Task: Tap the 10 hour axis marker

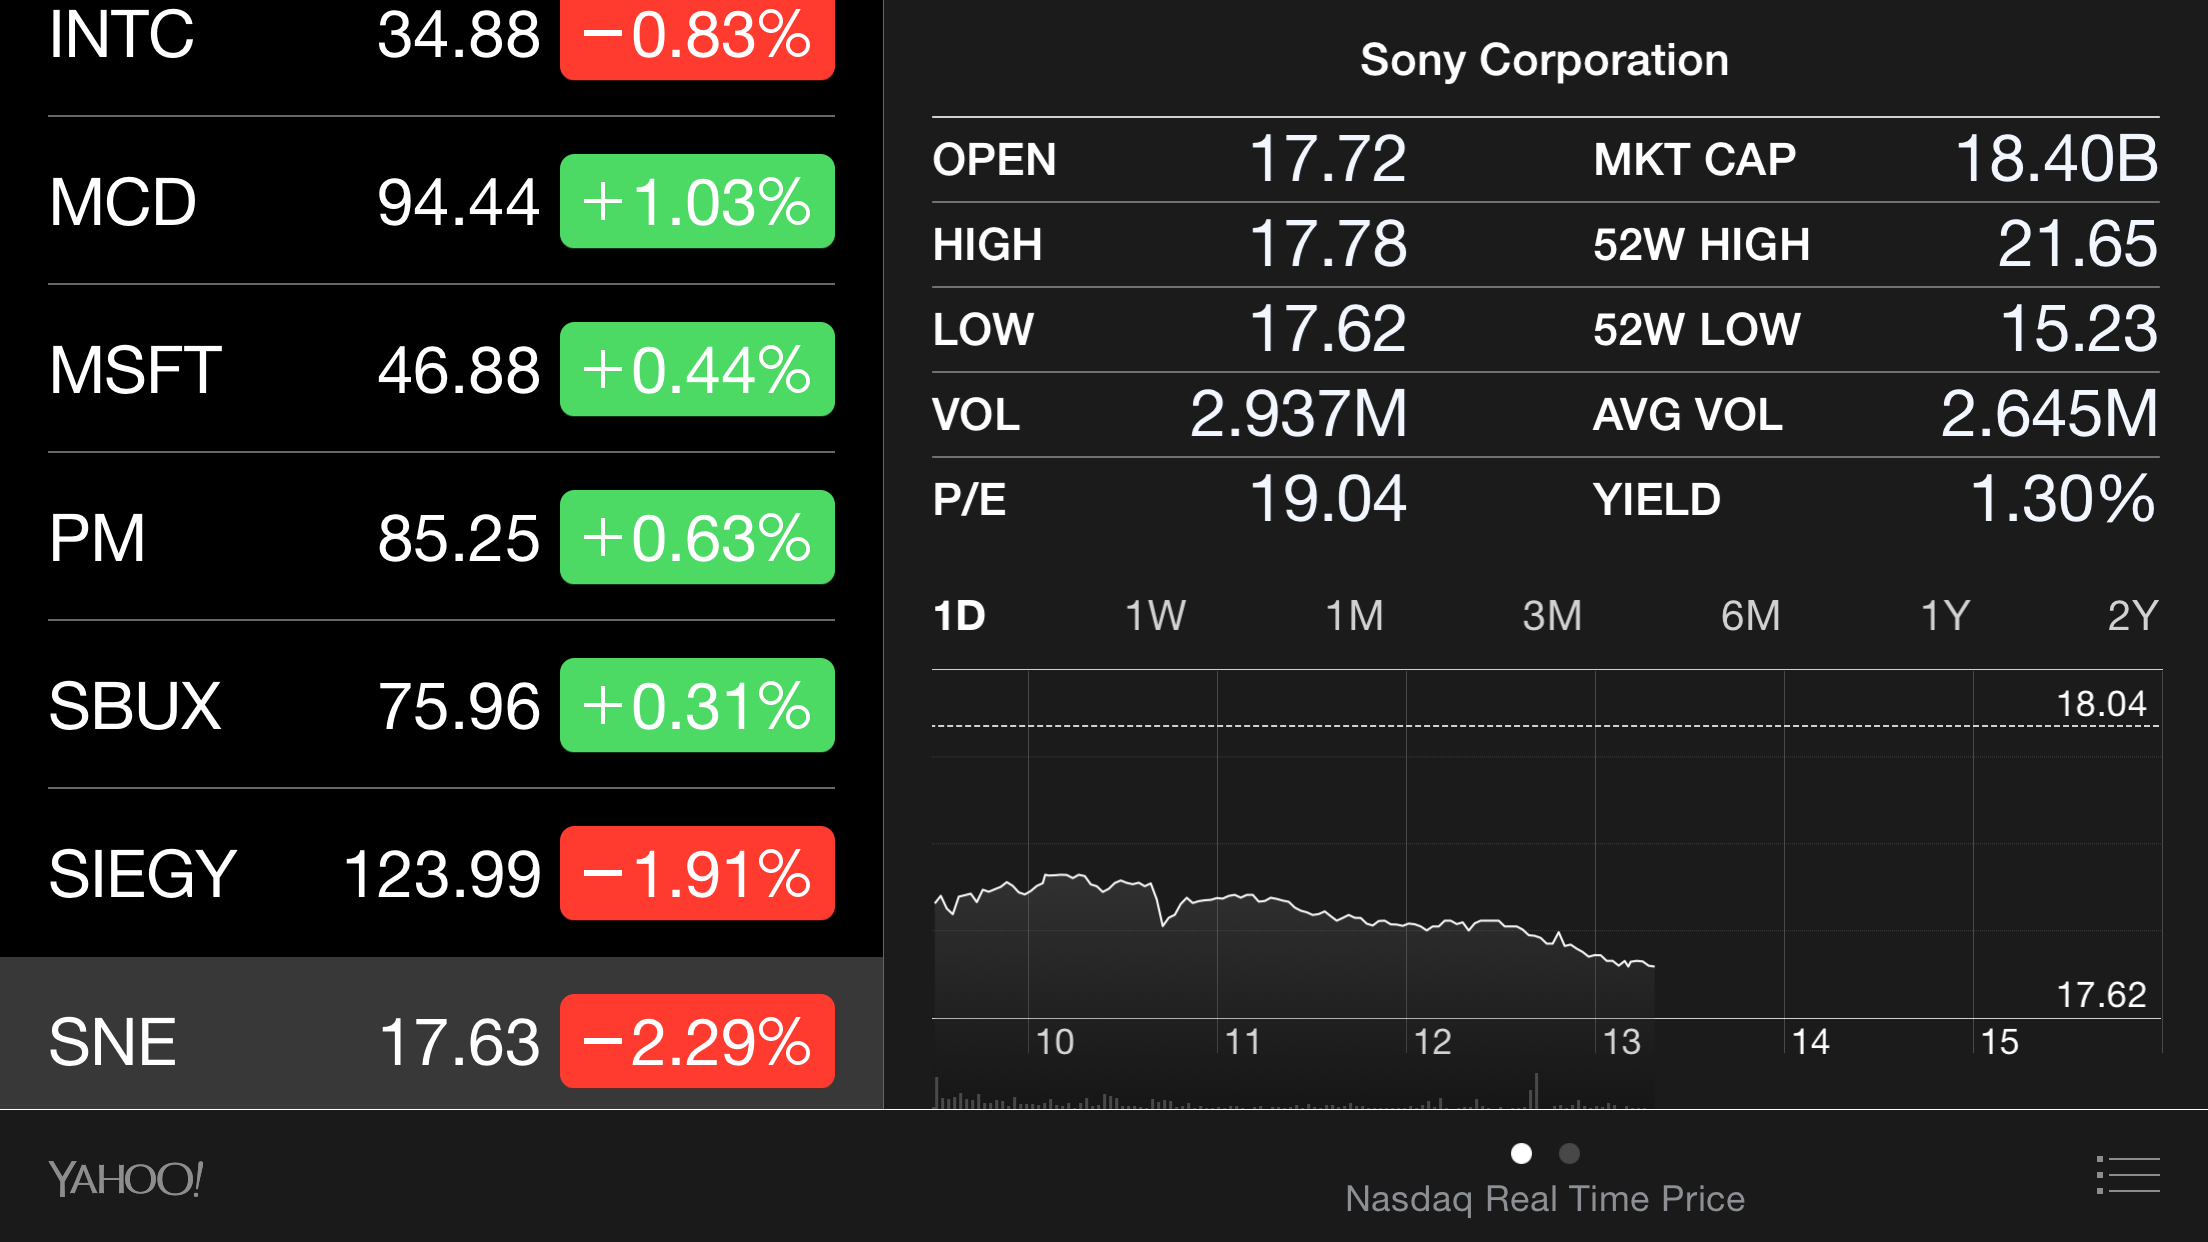Action: click(1054, 1042)
